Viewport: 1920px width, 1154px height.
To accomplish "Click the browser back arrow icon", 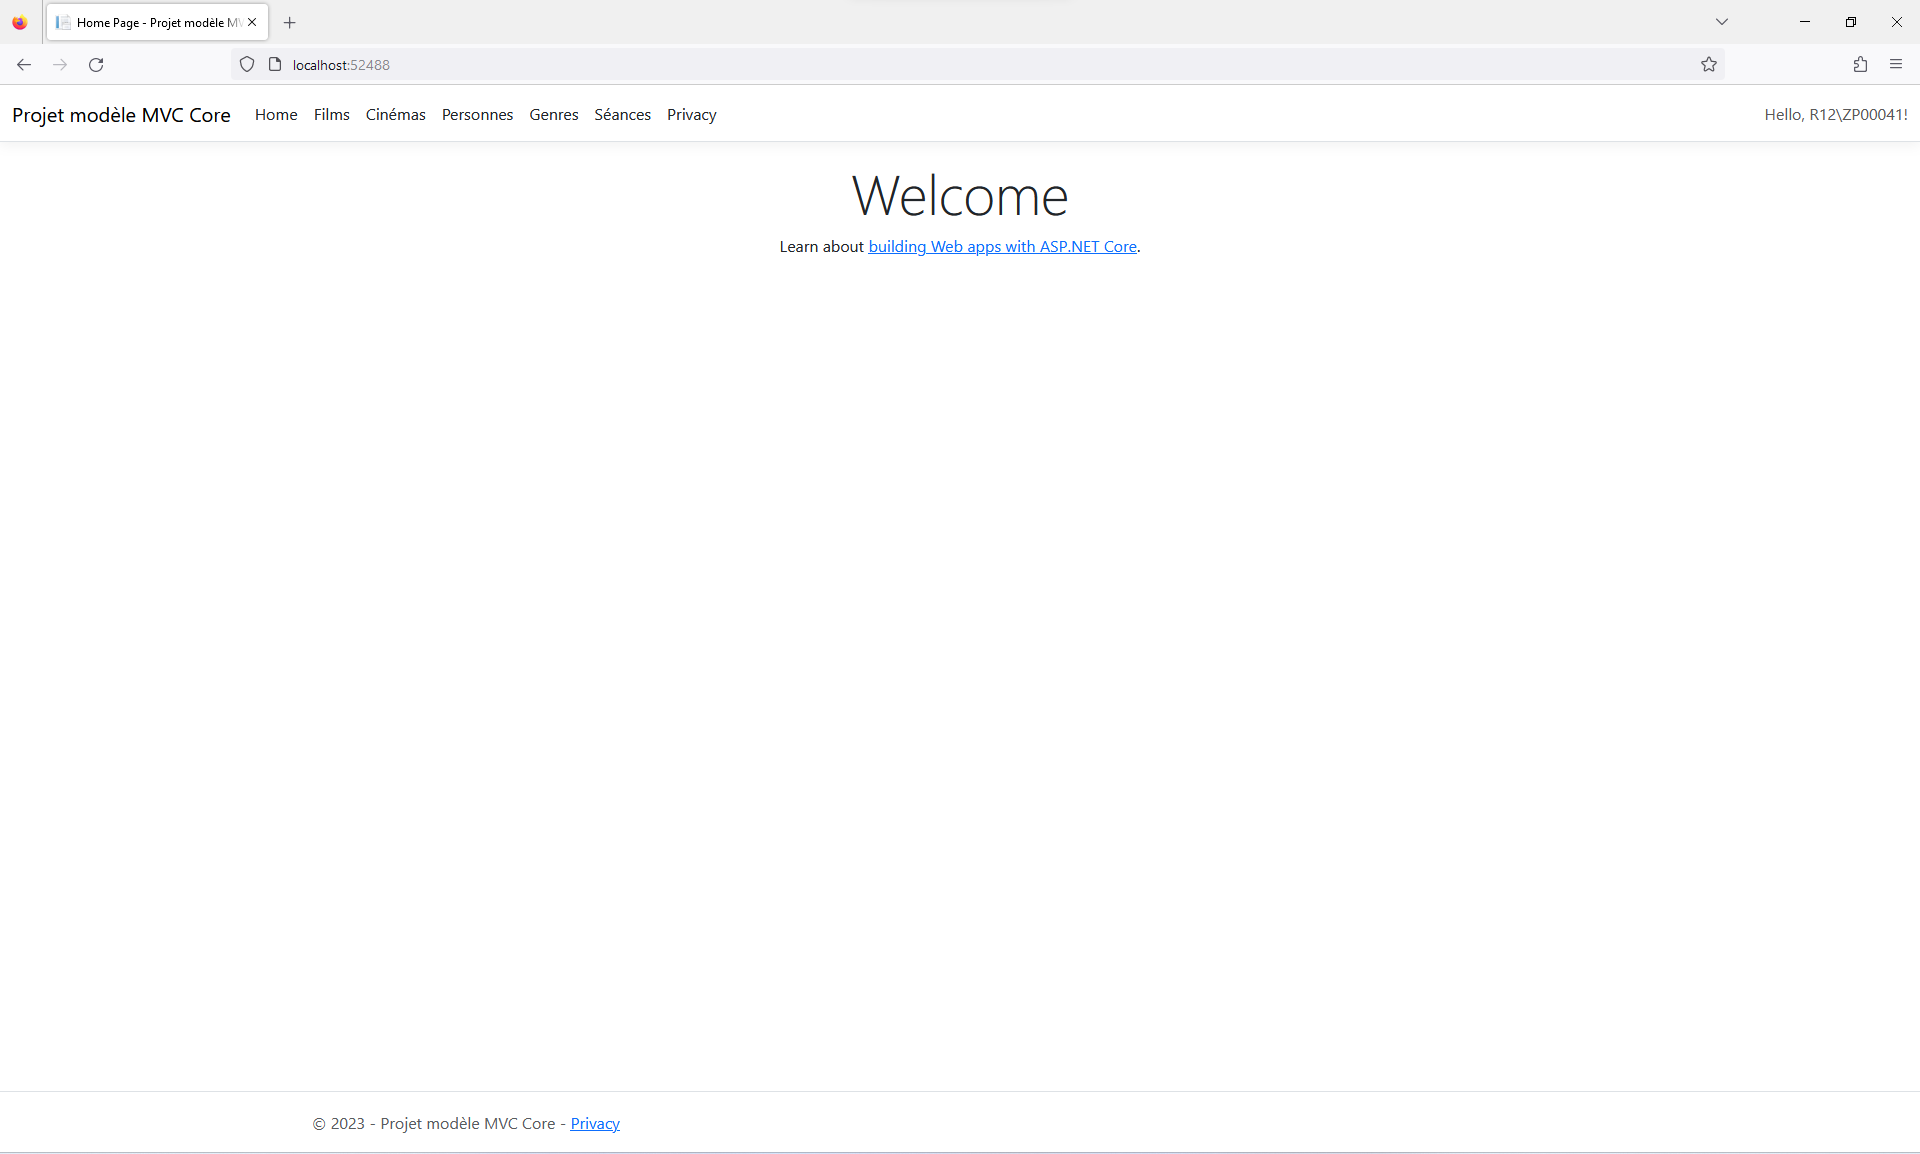I will coord(24,65).
